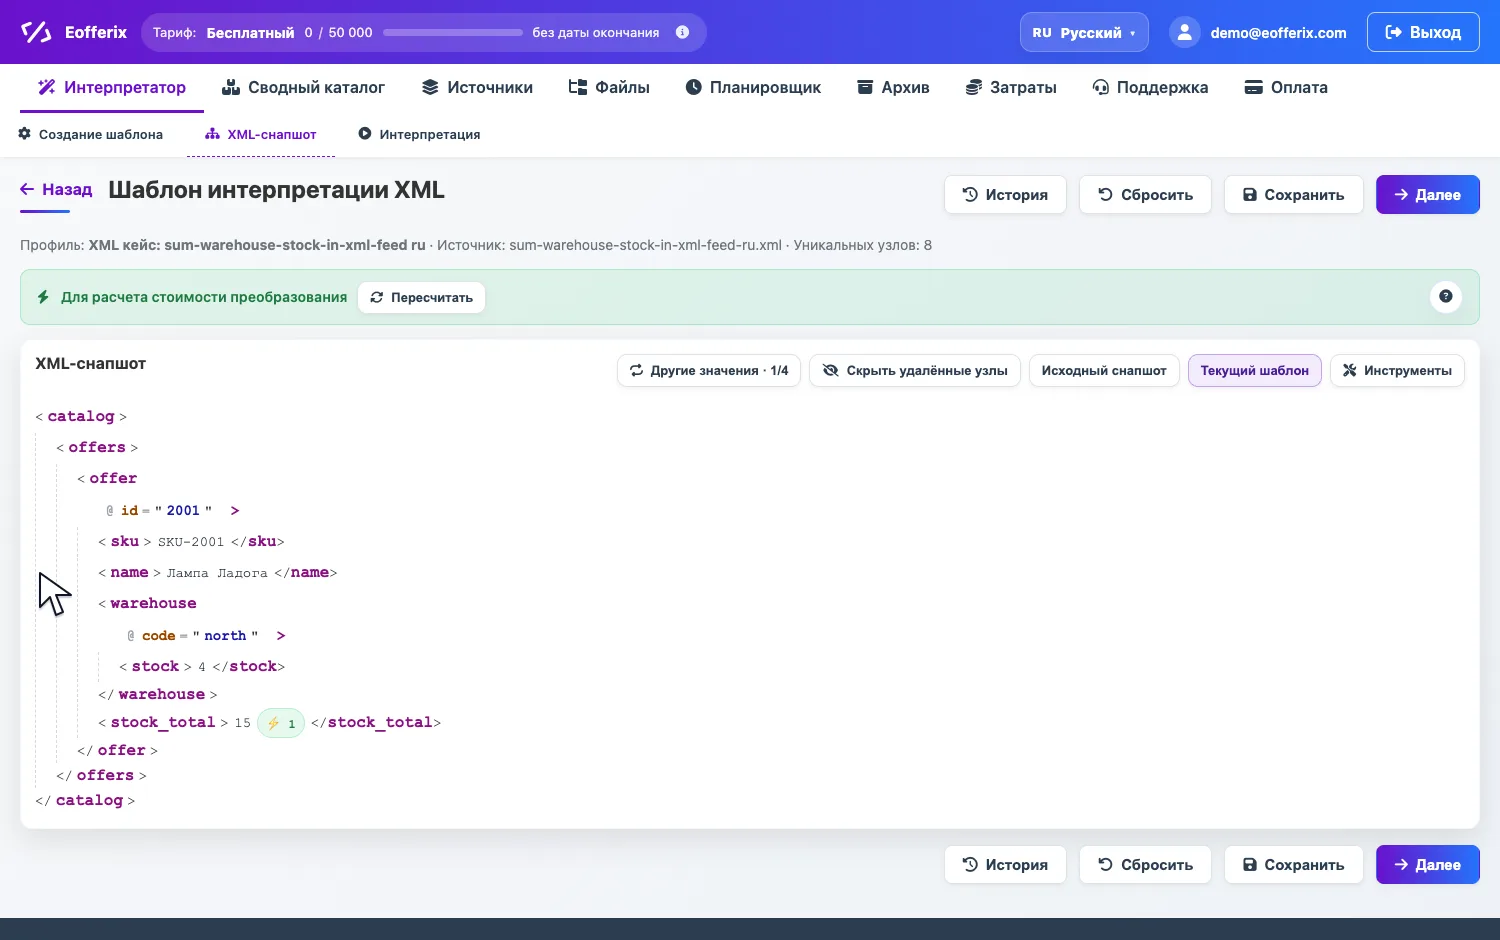Click the SKU-2001 value
Image resolution: width=1500 pixels, height=940 pixels.
click(191, 542)
